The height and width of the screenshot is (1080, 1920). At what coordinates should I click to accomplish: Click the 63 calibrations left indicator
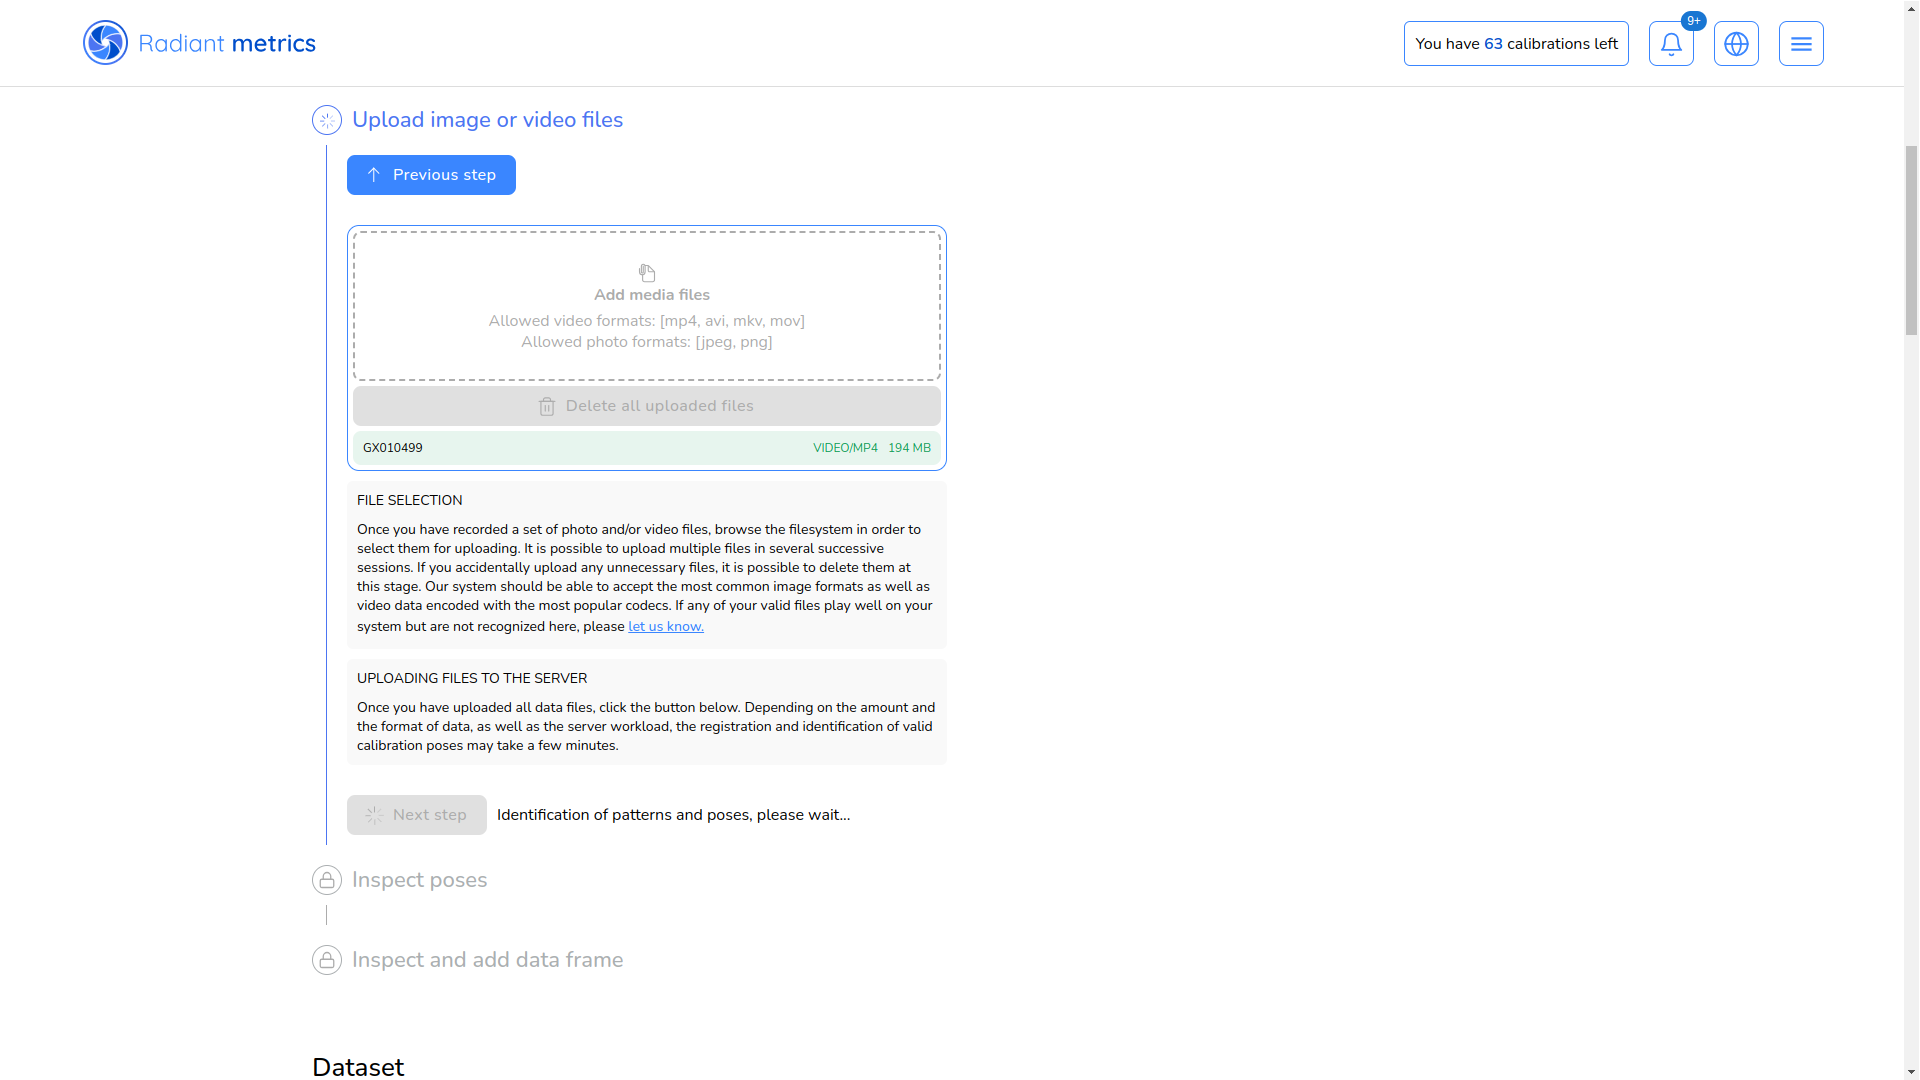point(1515,44)
